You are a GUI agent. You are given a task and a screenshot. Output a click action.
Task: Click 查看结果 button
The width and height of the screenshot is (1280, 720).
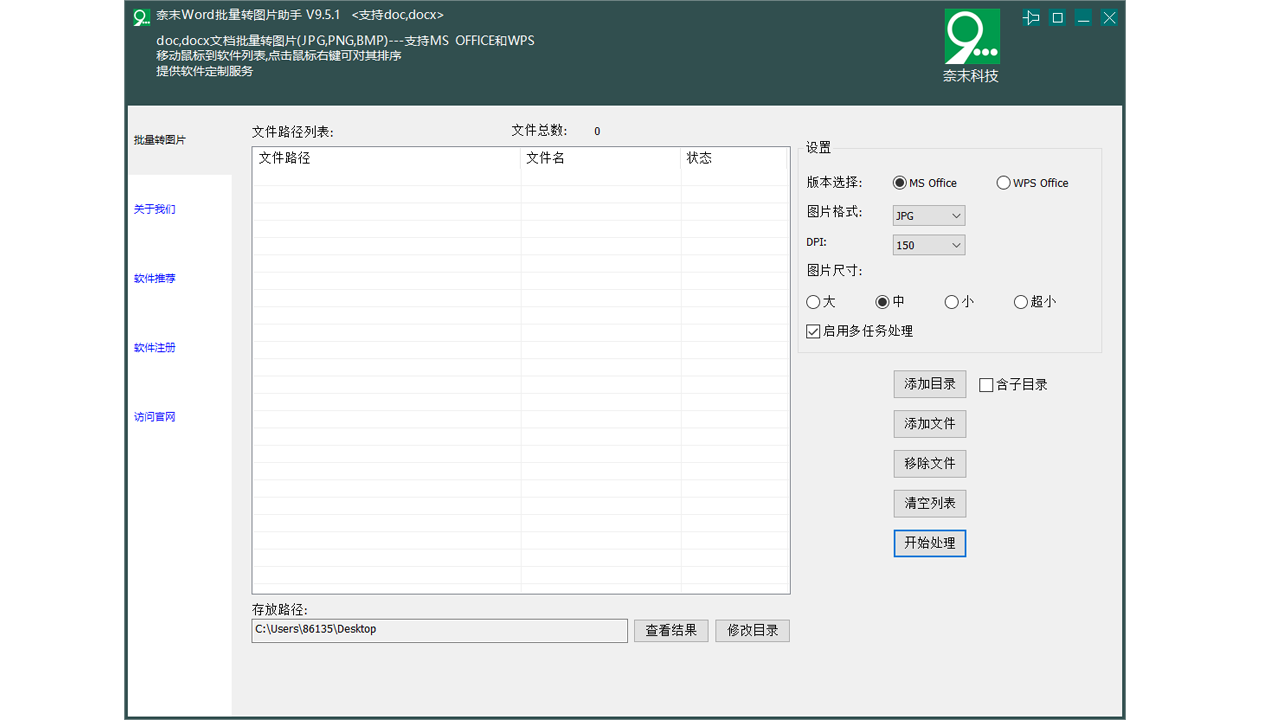point(671,631)
